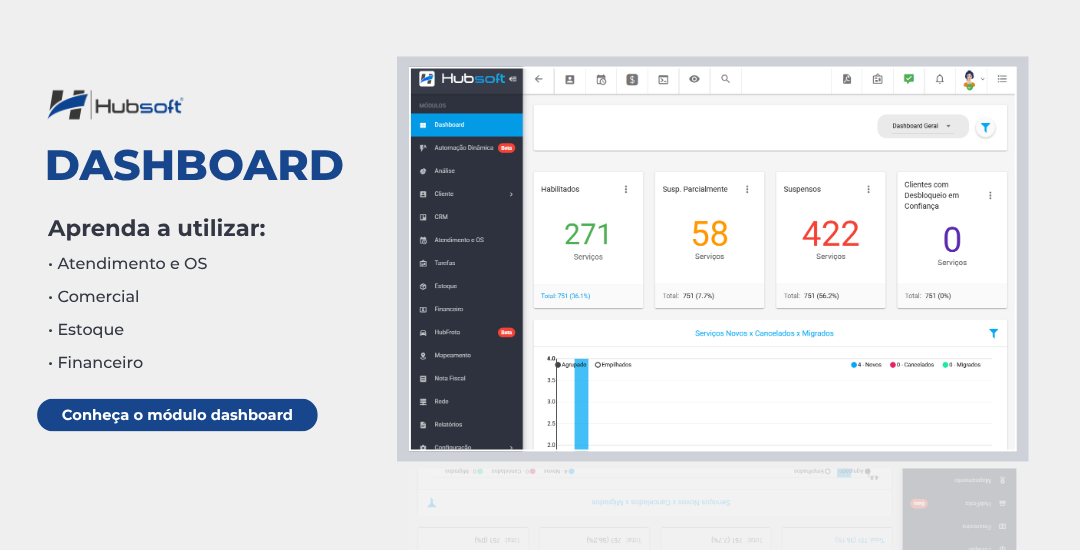
Task: Click the Hubsoft logo icon in sidebar header
Action: (x=427, y=78)
